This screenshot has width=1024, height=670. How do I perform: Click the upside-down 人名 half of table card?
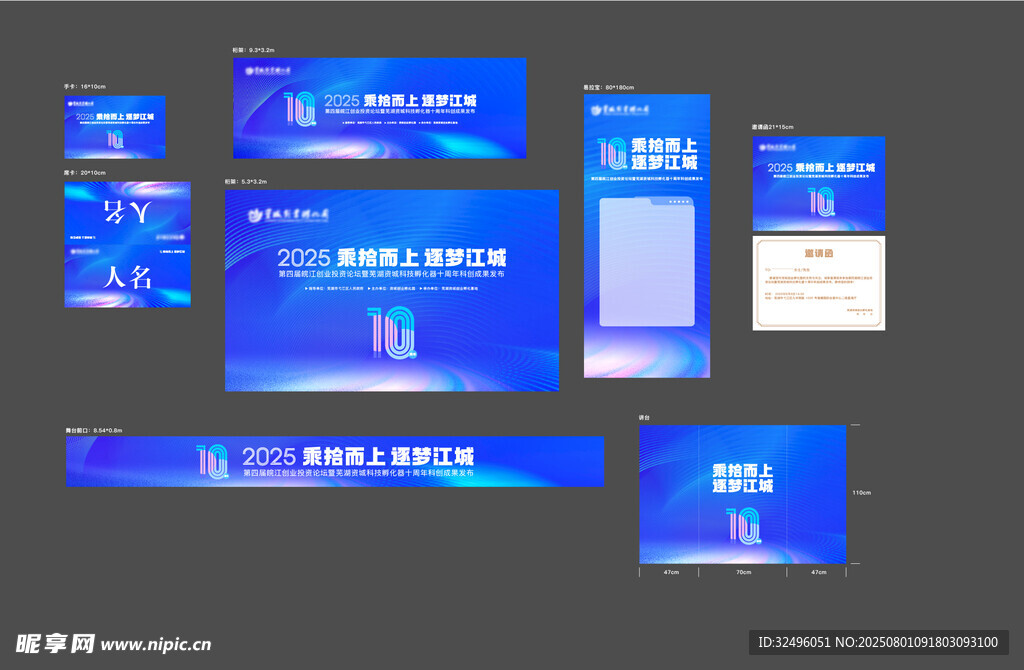click(127, 213)
